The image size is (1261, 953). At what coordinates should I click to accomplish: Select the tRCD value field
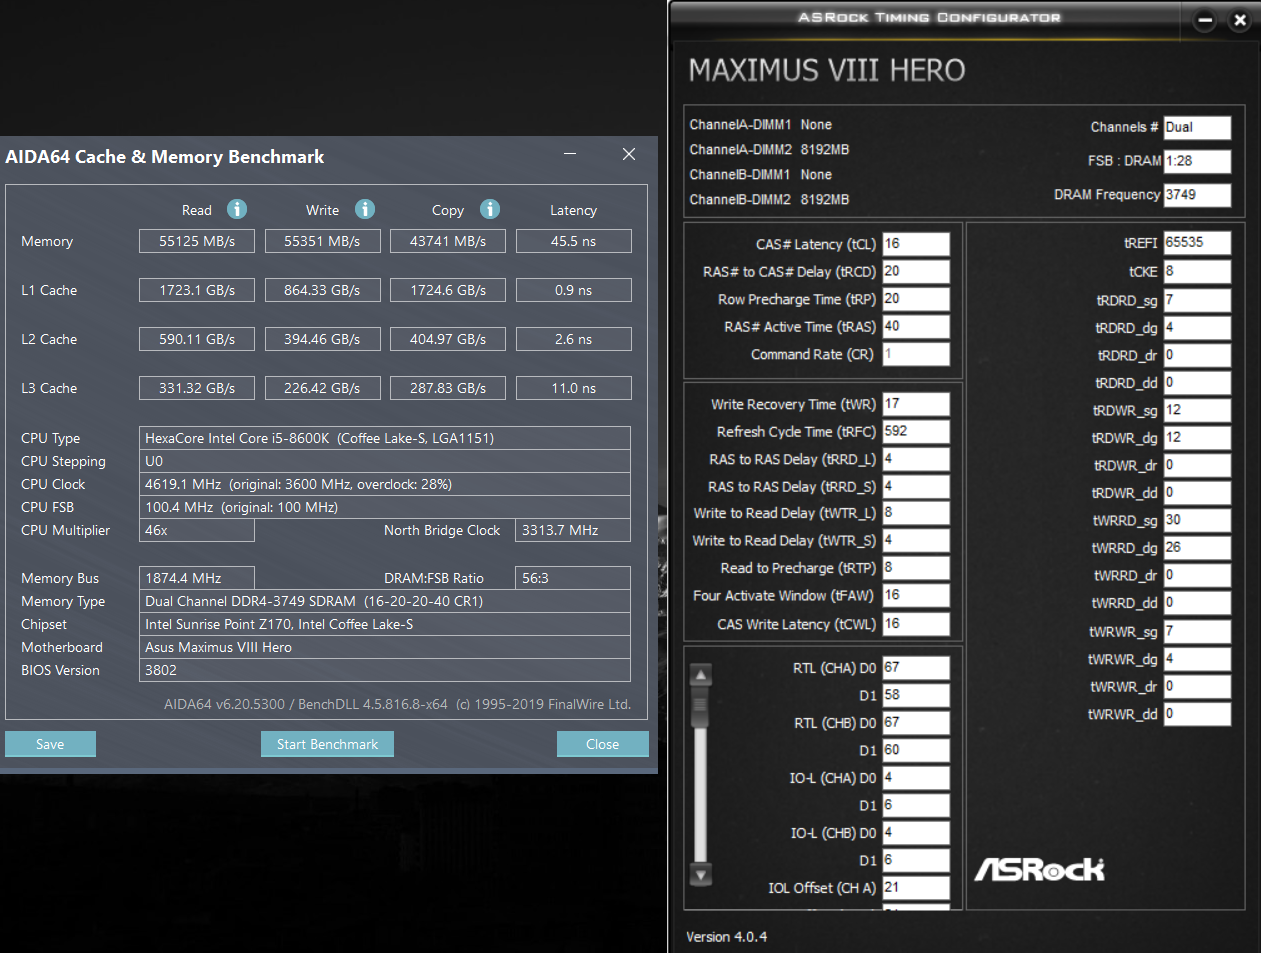[916, 272]
